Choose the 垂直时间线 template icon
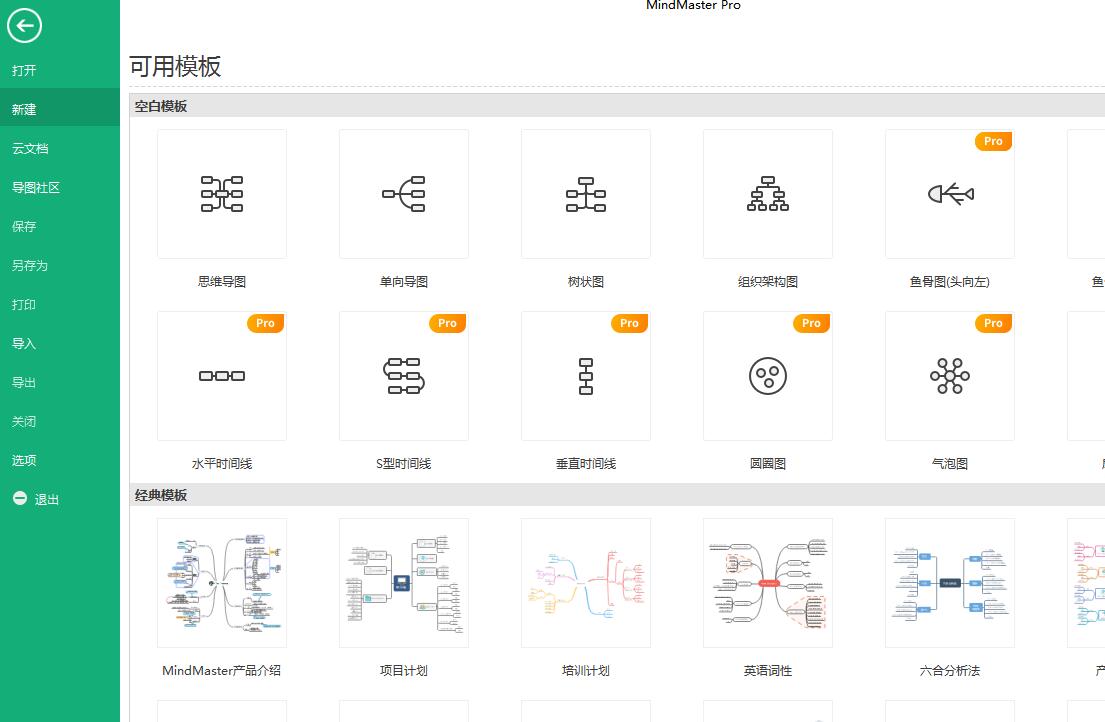Viewport: 1105px width, 722px height. click(586, 376)
